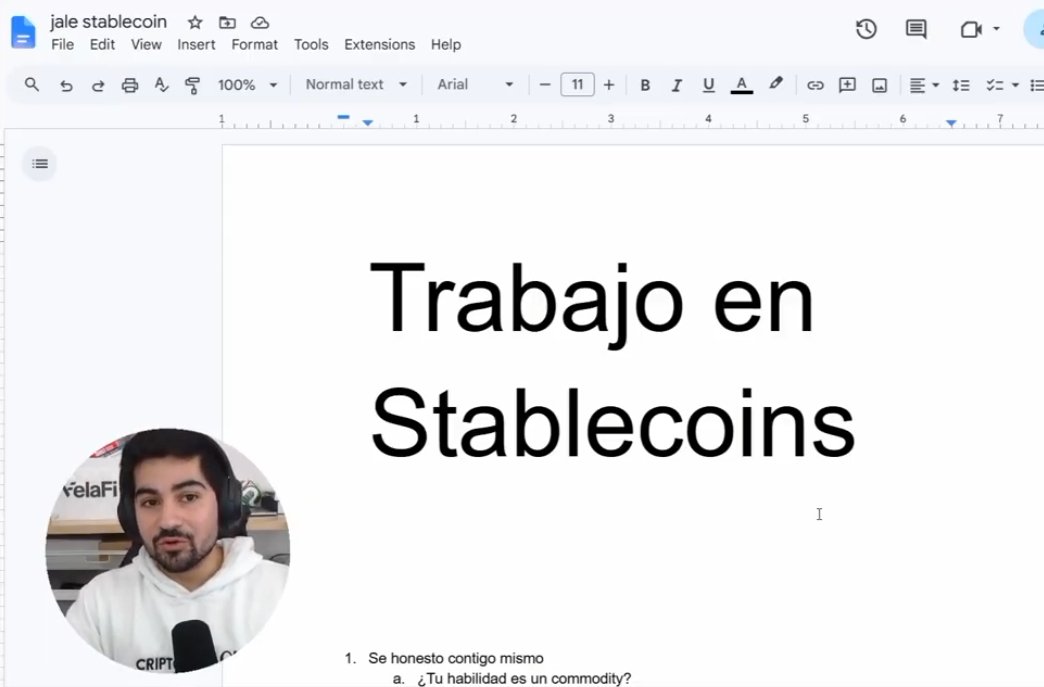1044x687 pixels.
Task: Open the Help menu
Action: click(x=445, y=45)
